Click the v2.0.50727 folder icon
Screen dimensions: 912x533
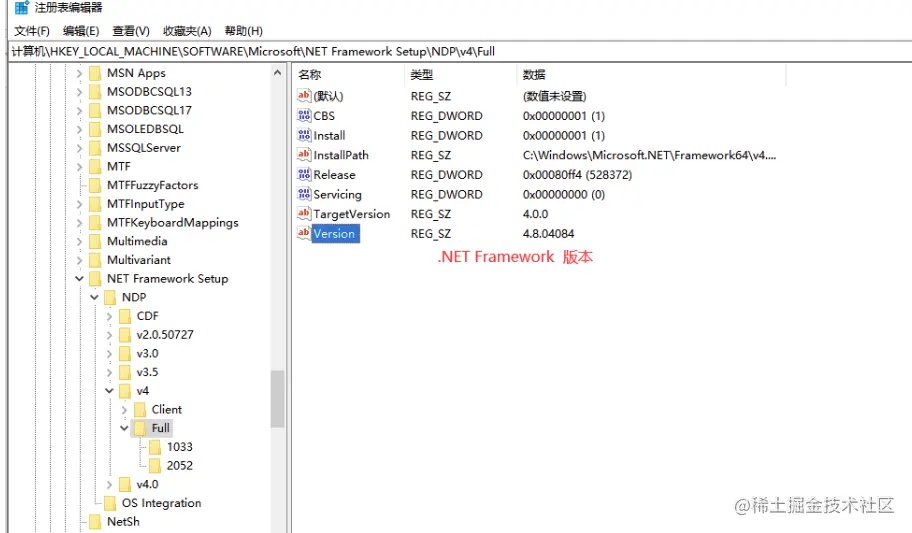(124, 335)
